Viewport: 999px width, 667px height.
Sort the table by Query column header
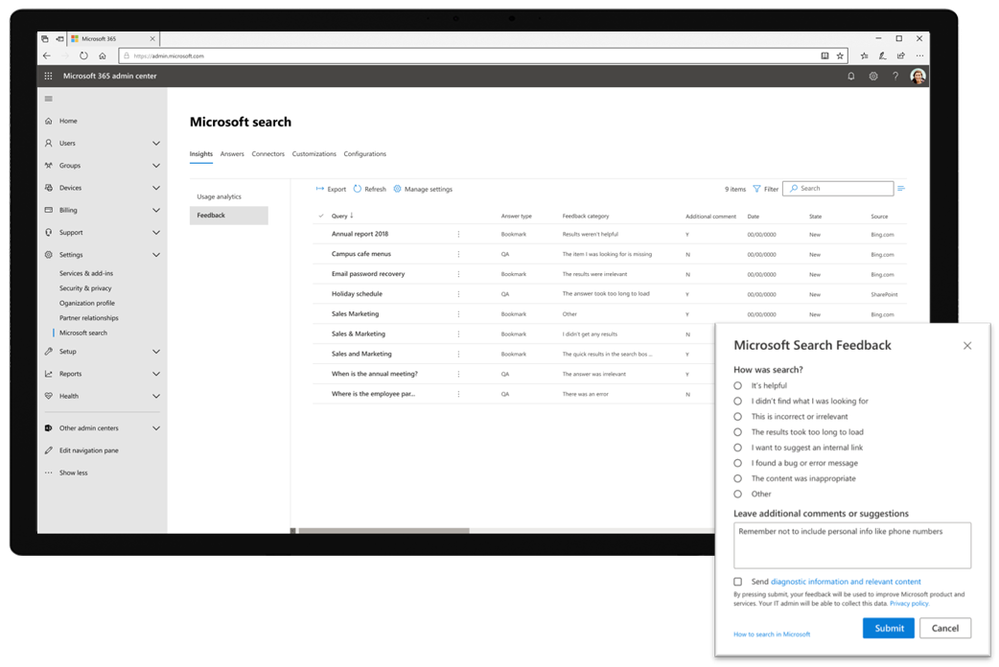[340, 216]
